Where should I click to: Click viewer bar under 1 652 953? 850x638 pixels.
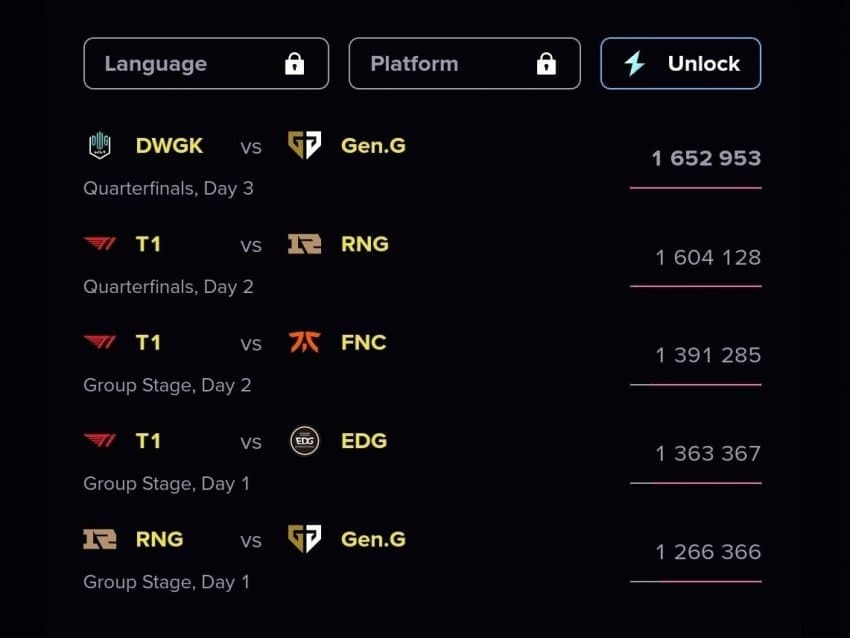695,187
